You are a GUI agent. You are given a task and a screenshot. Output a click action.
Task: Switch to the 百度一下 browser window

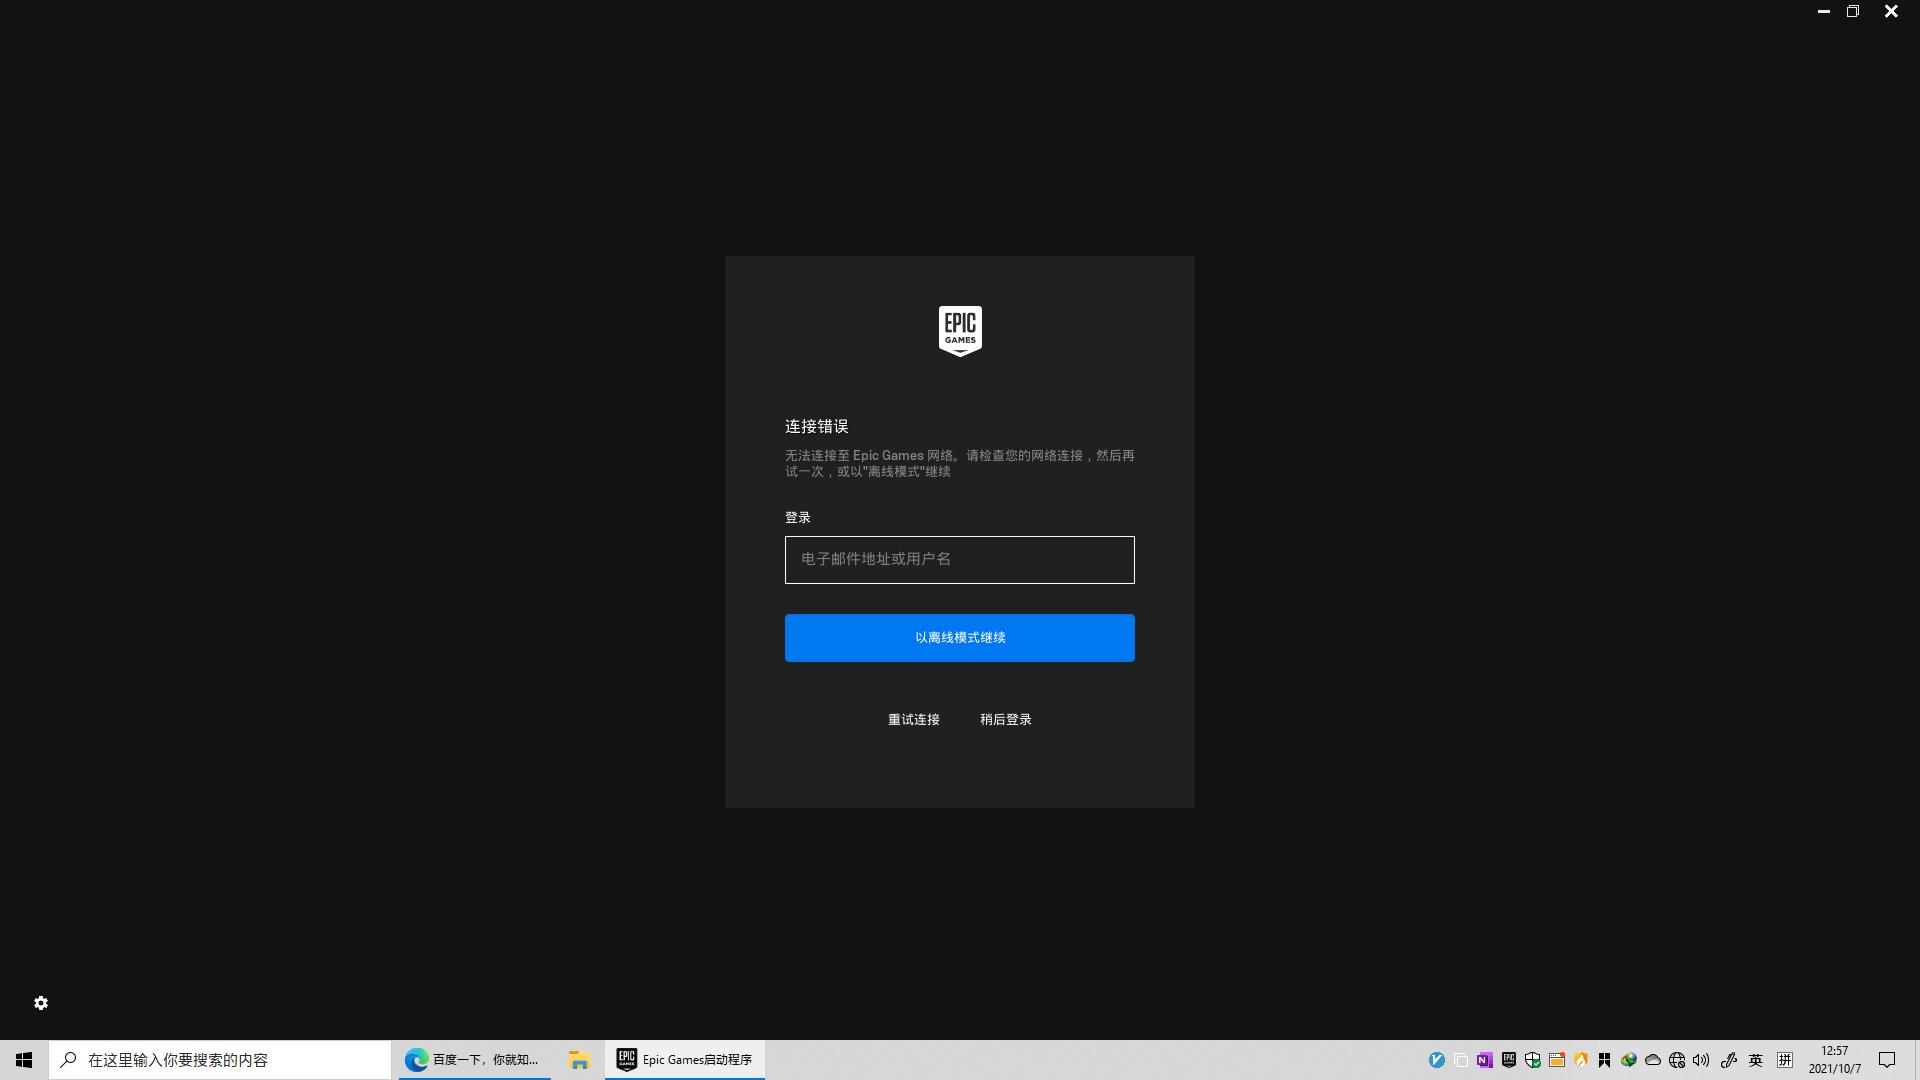pos(474,1060)
